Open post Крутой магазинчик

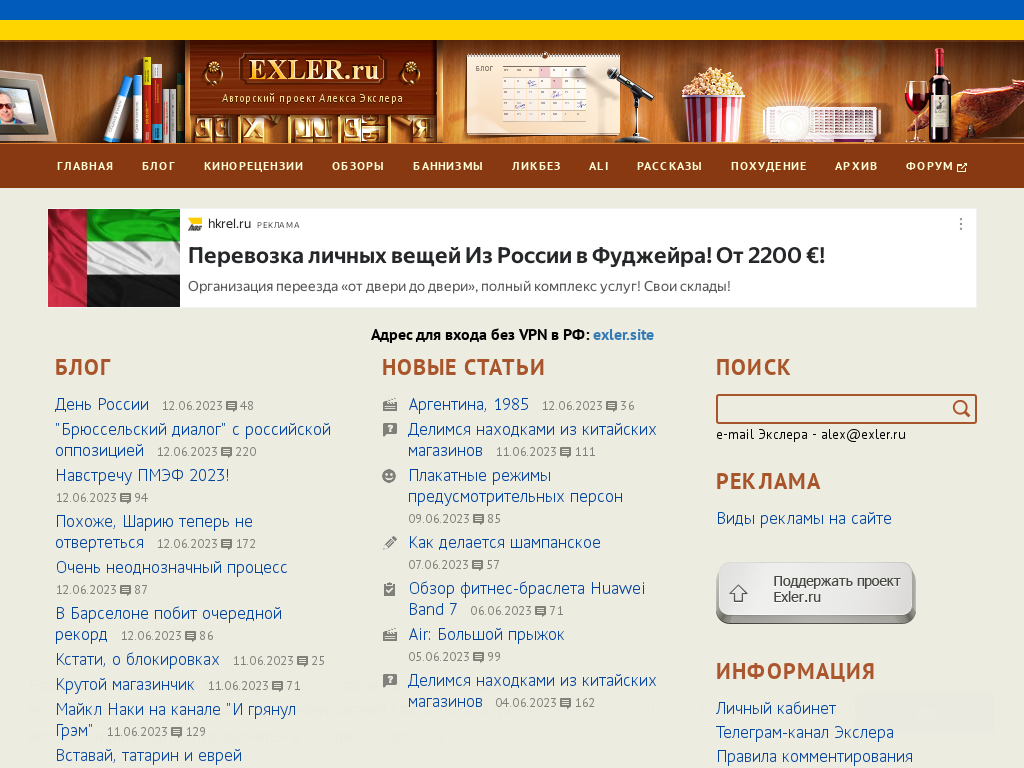125,684
